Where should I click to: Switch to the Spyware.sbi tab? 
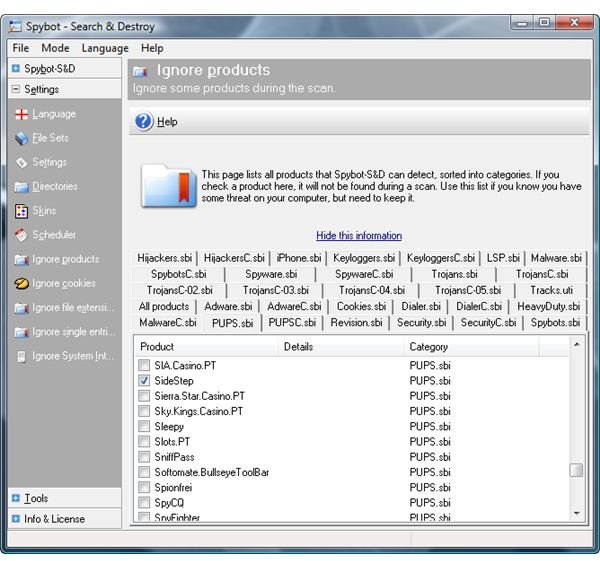click(x=271, y=274)
